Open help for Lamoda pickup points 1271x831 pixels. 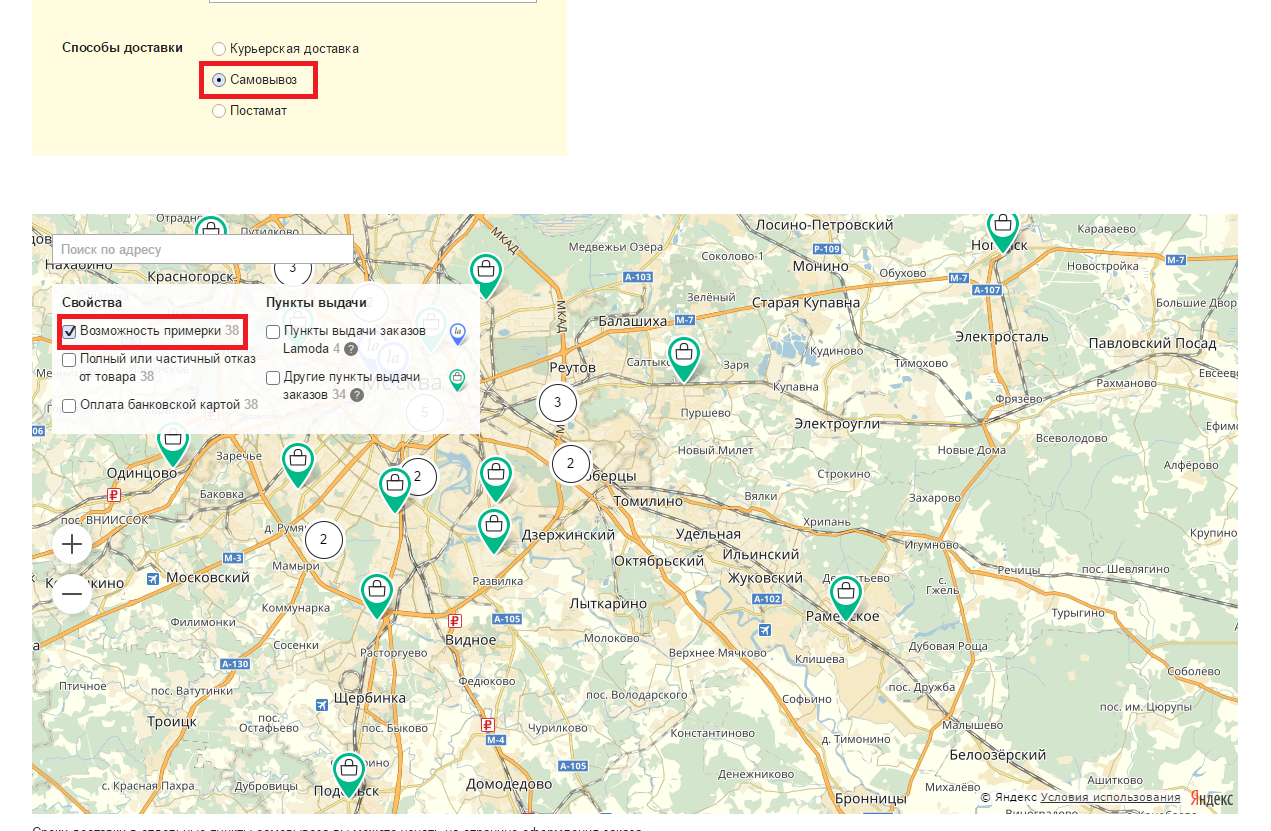[351, 349]
